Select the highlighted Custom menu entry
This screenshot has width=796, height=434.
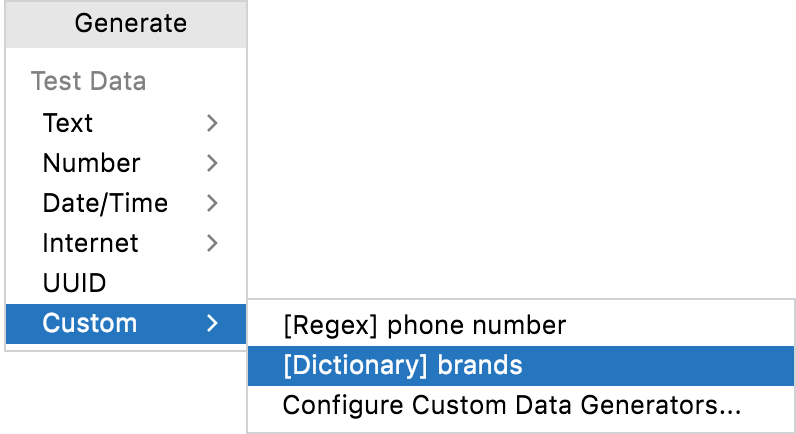(x=126, y=323)
